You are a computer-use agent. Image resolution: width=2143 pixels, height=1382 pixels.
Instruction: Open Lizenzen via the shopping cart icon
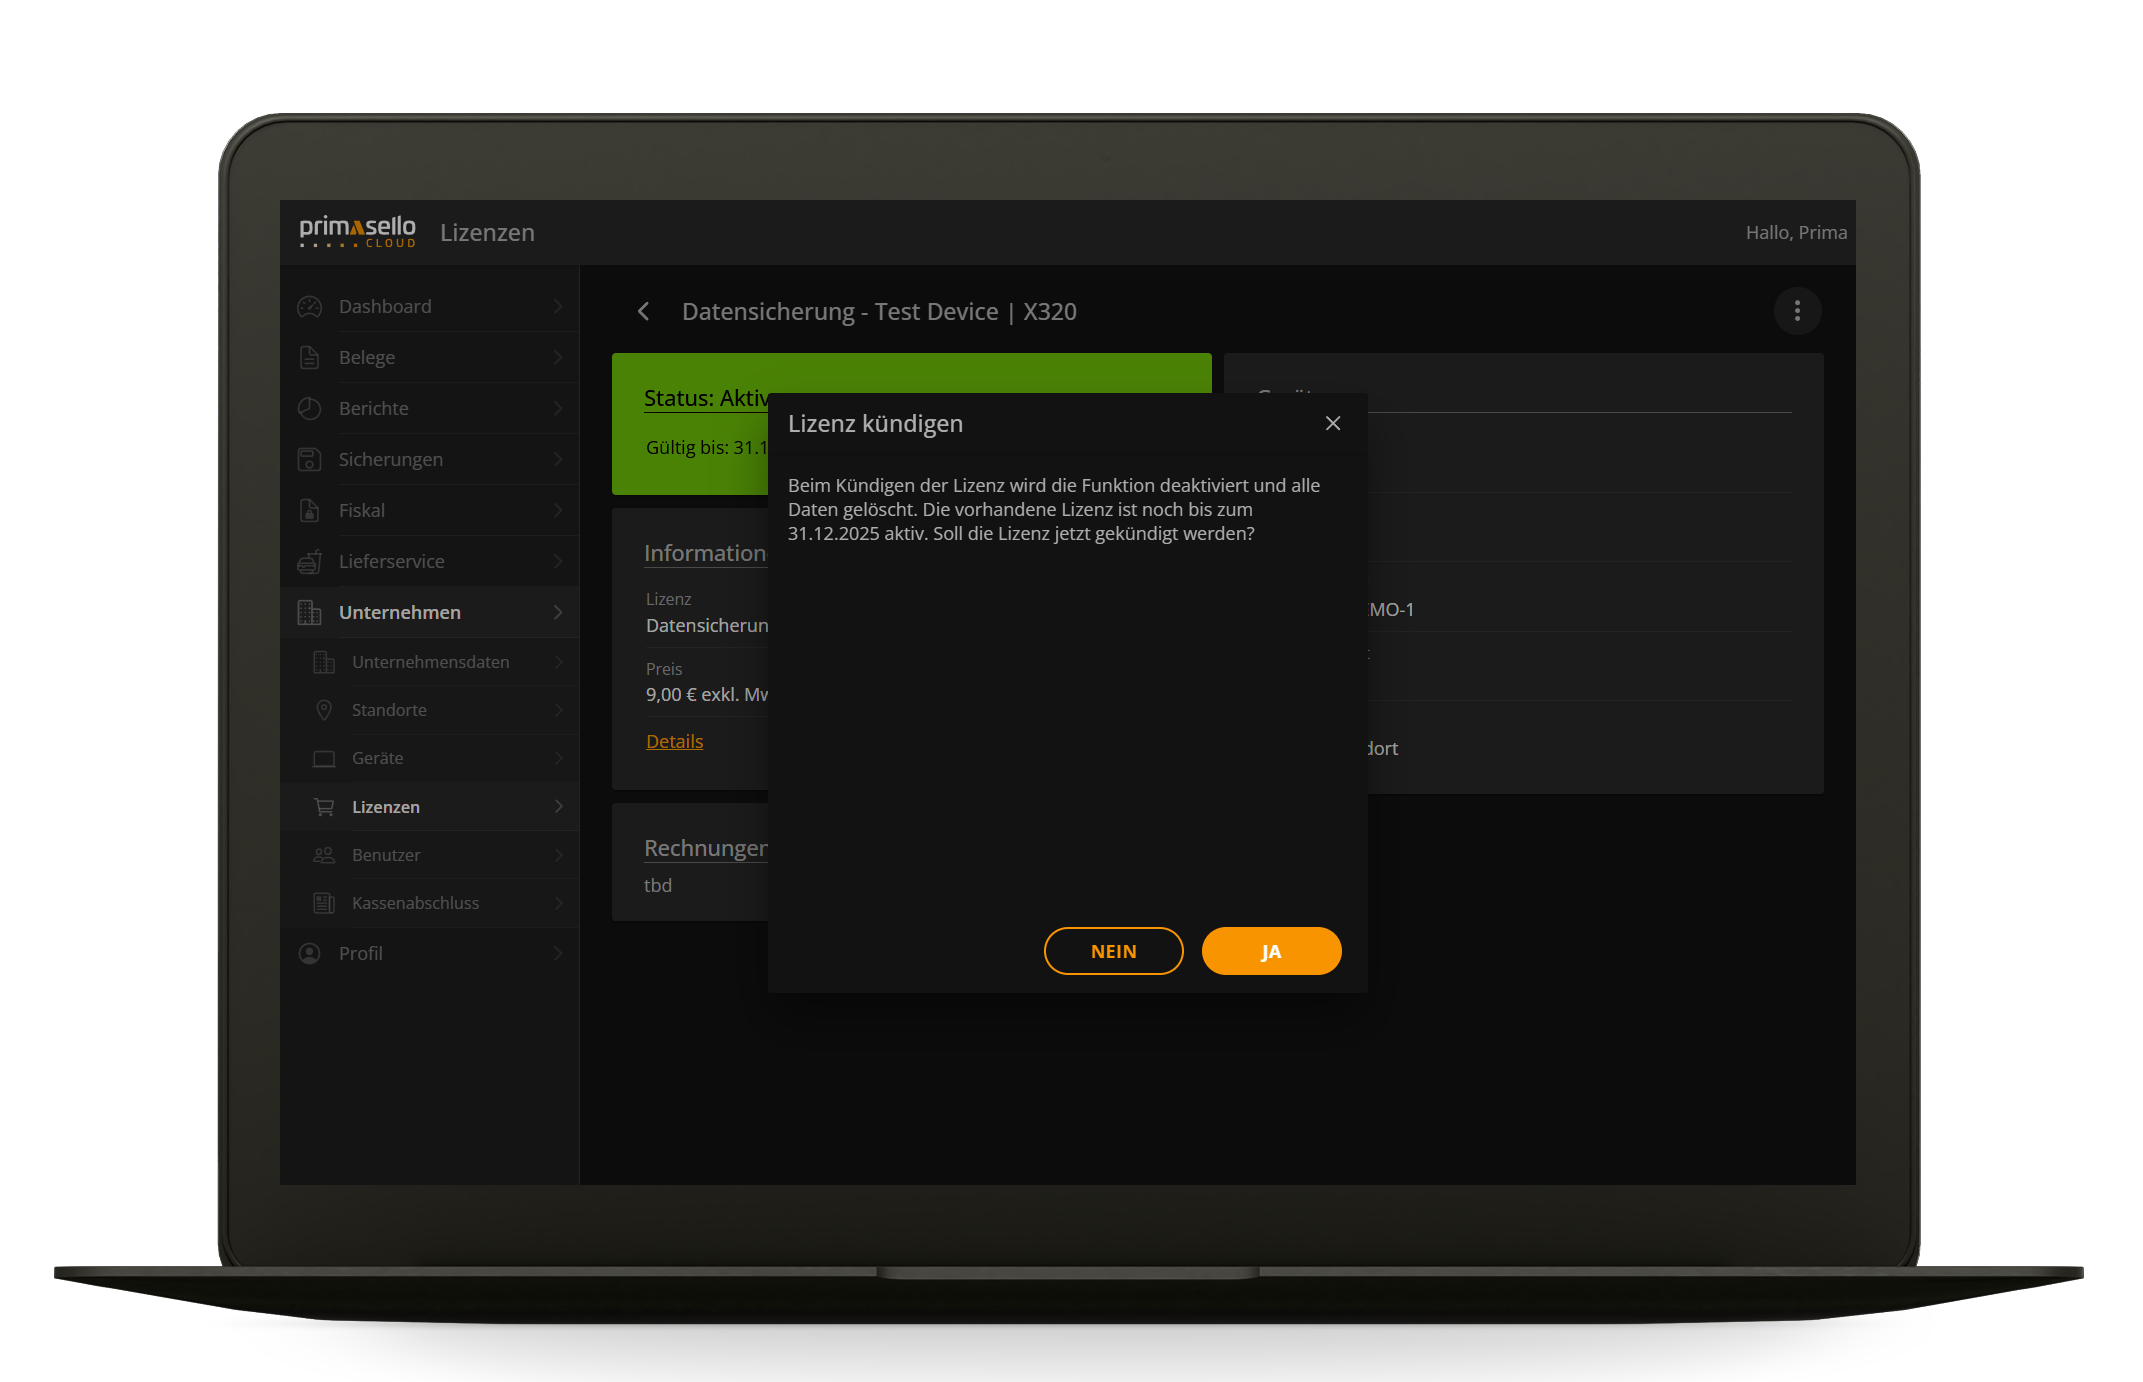323,806
